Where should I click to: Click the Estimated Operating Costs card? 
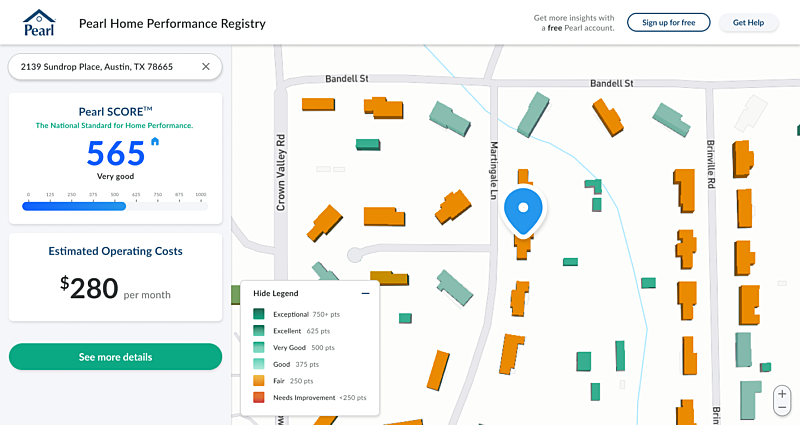tap(115, 277)
